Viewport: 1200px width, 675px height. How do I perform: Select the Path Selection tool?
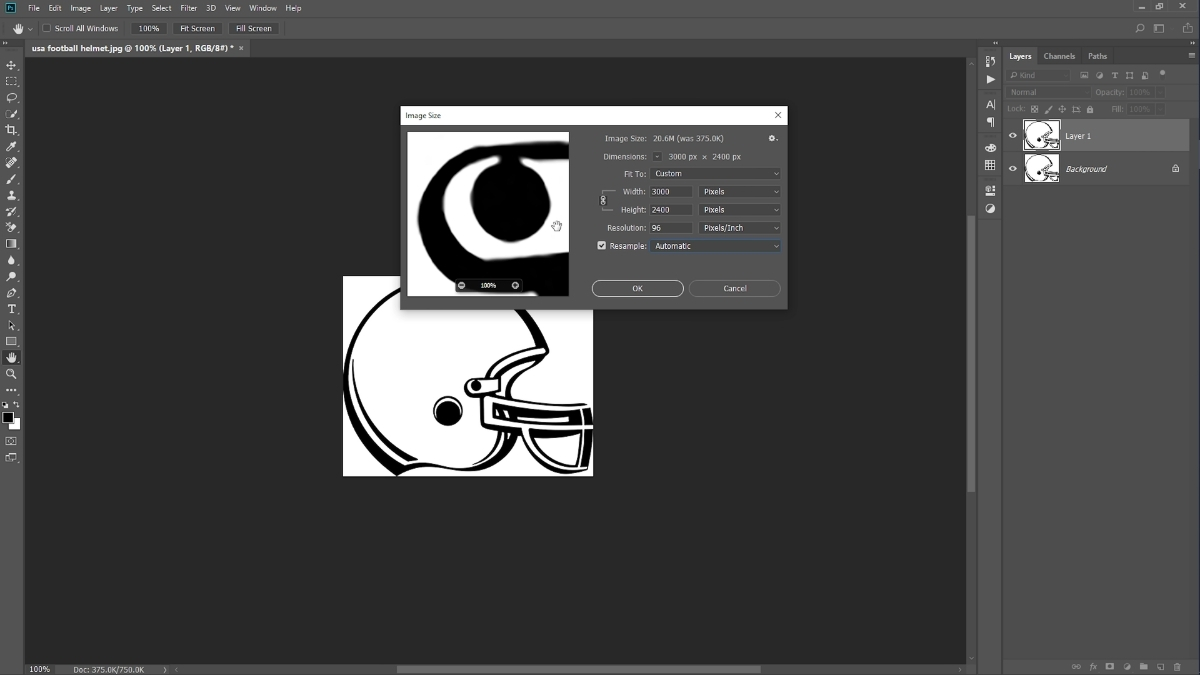(11, 325)
